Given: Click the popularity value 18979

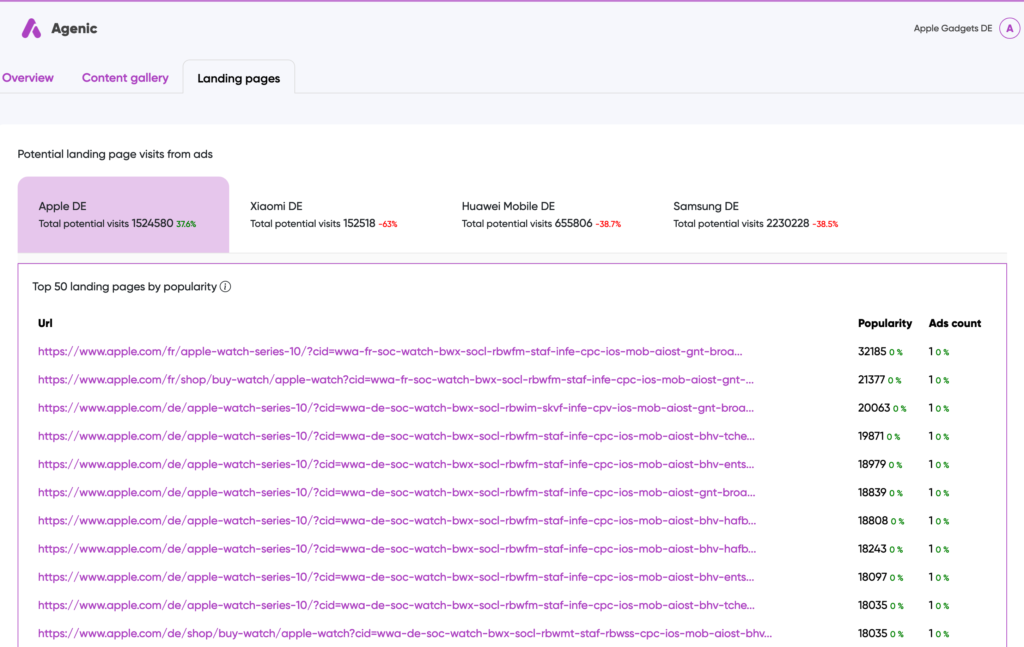Looking at the screenshot, I should (872, 464).
